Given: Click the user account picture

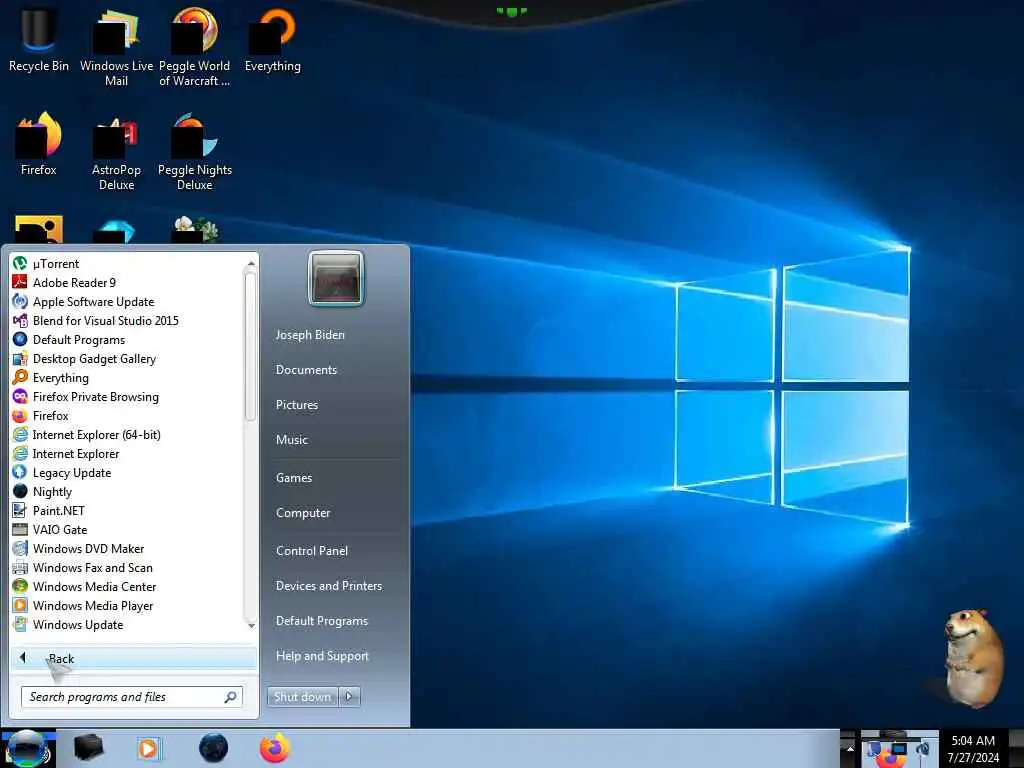Looking at the screenshot, I should coord(336,279).
